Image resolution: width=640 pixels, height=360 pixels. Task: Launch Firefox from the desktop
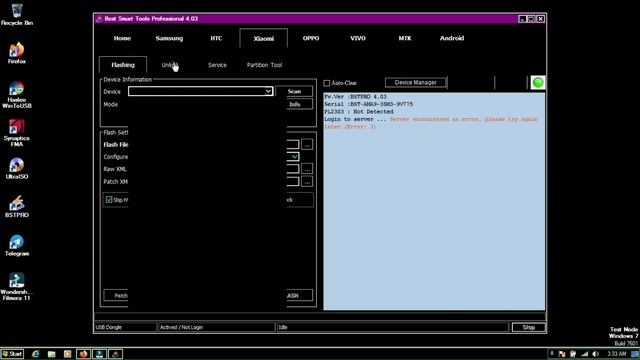(x=17, y=53)
